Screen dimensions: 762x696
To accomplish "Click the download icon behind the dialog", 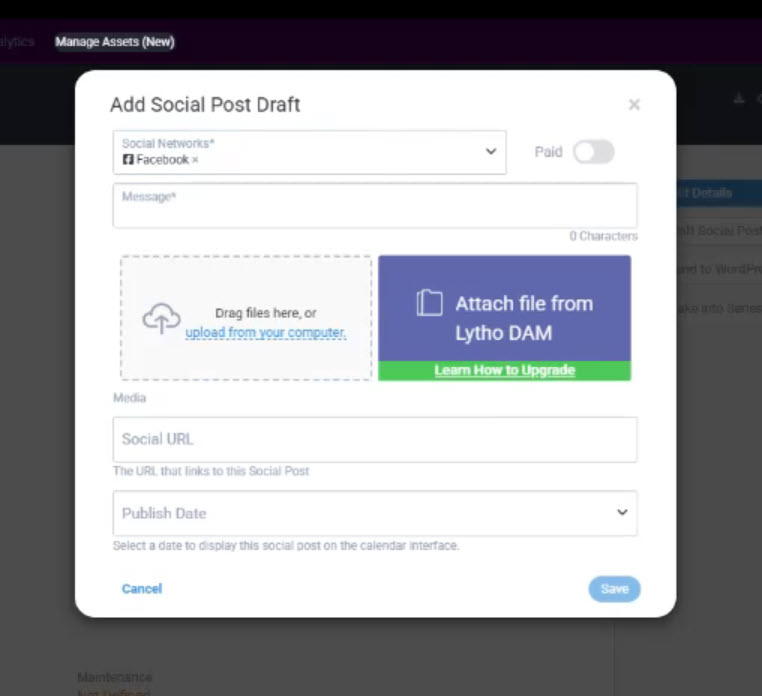I will [739, 99].
